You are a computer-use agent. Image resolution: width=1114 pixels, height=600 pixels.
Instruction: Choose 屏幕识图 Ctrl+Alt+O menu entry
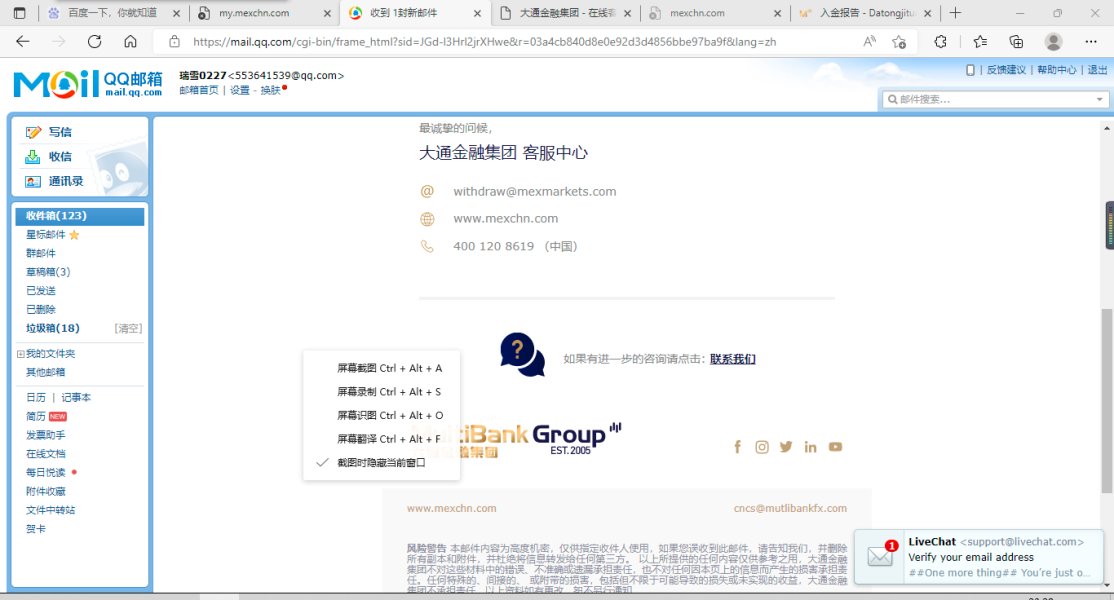click(390, 415)
